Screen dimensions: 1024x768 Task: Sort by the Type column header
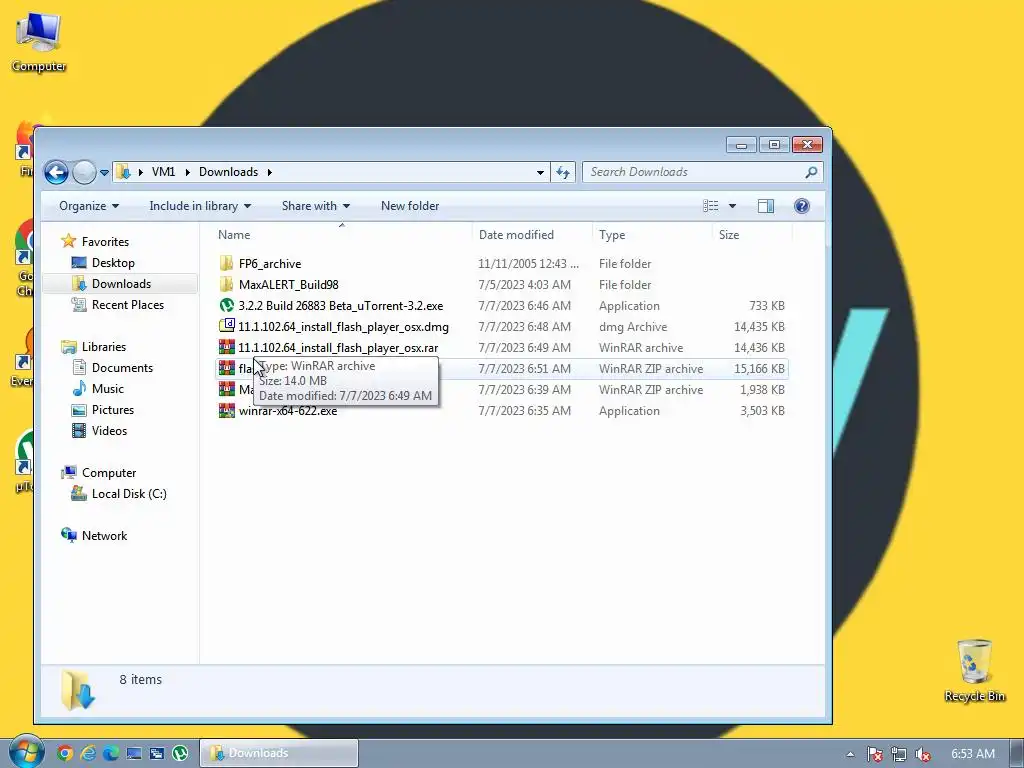point(652,234)
